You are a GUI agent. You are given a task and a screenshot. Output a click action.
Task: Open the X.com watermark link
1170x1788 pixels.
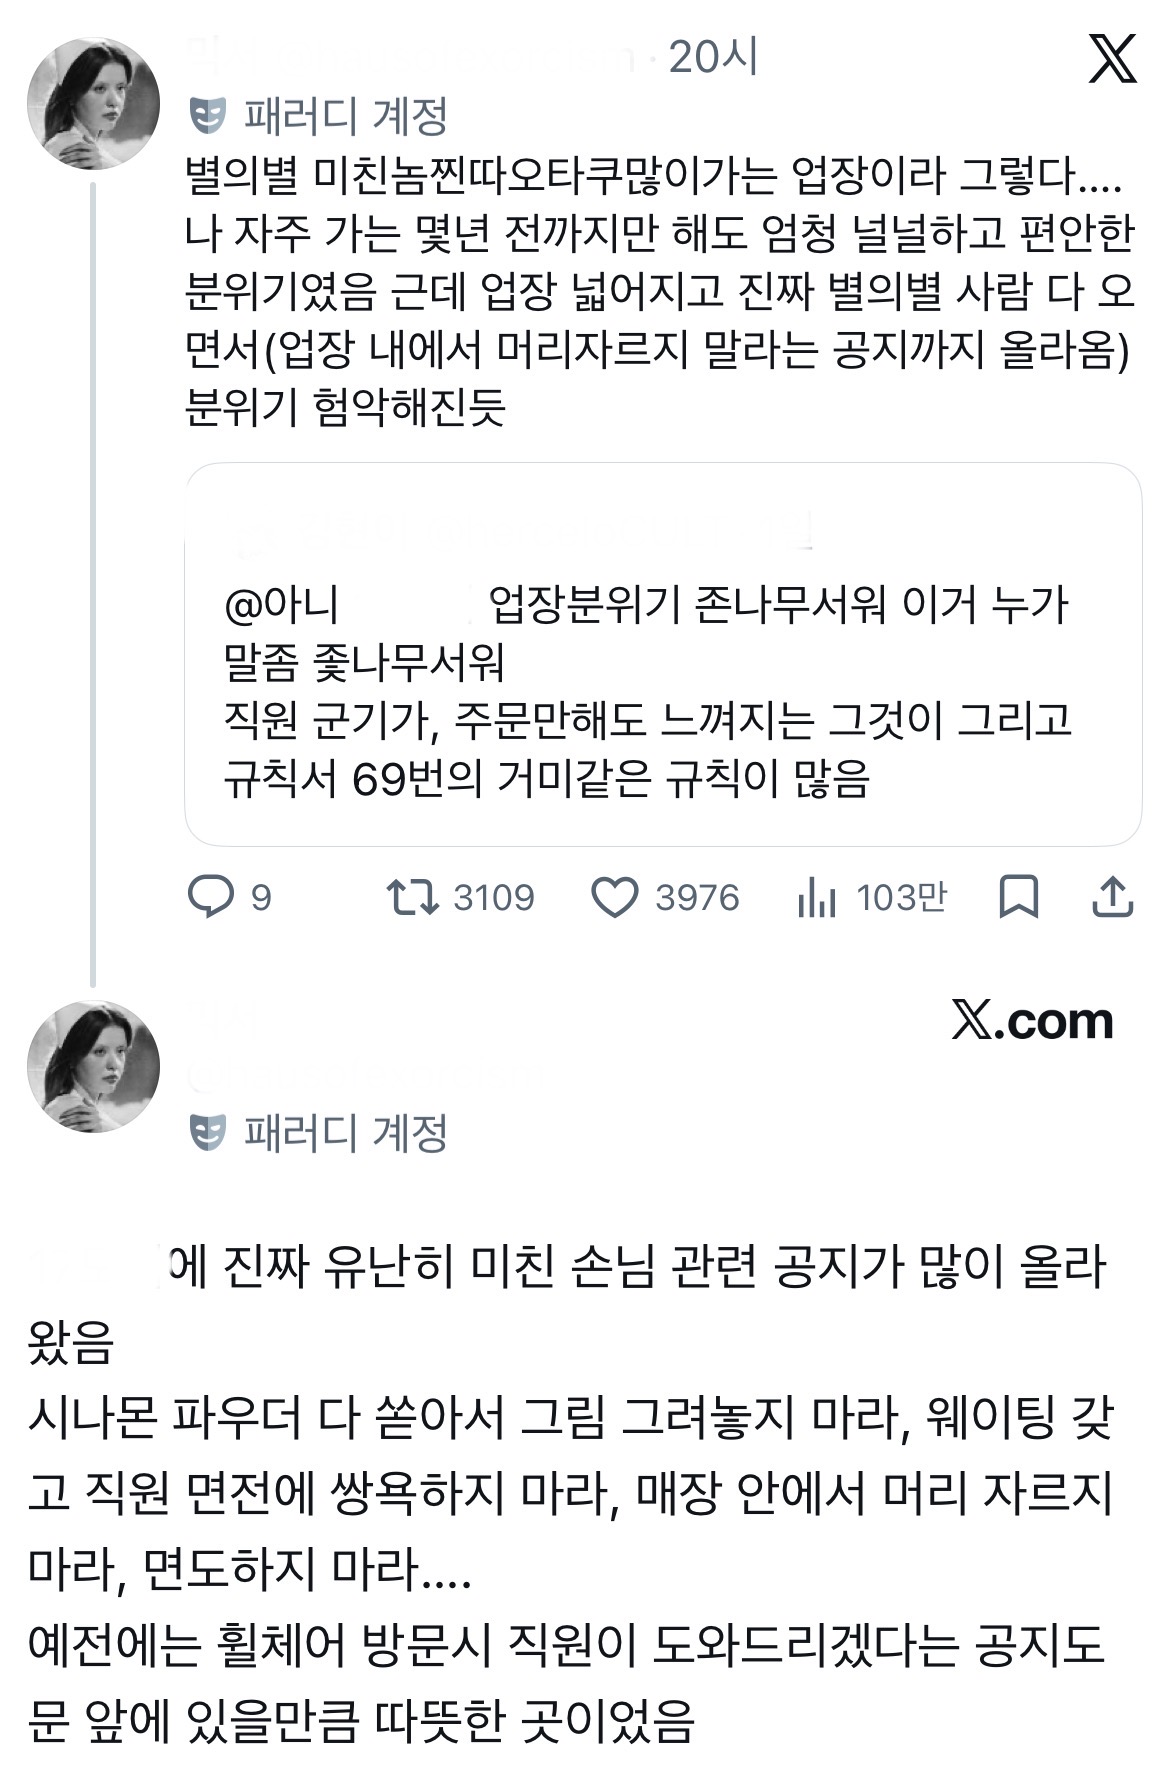click(x=1032, y=1021)
